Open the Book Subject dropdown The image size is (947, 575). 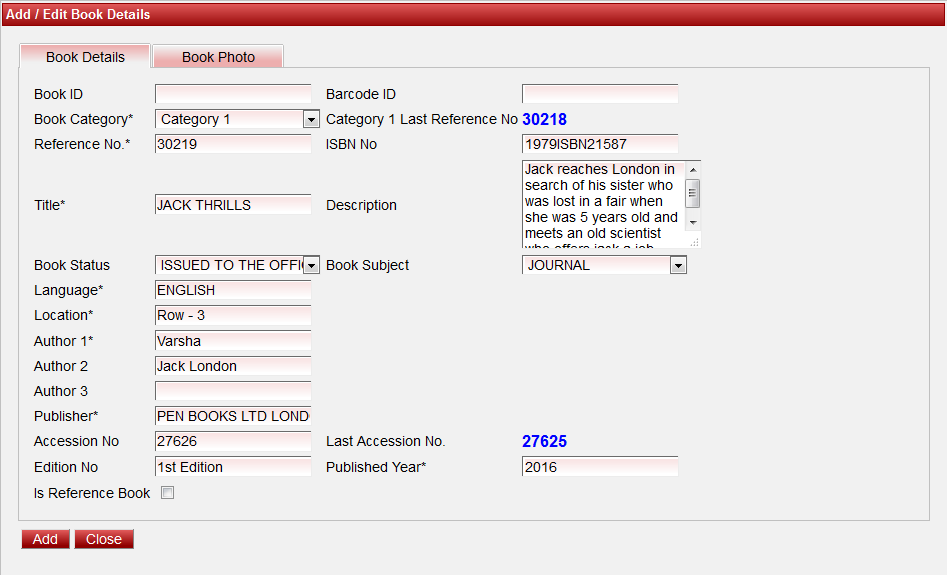(678, 265)
